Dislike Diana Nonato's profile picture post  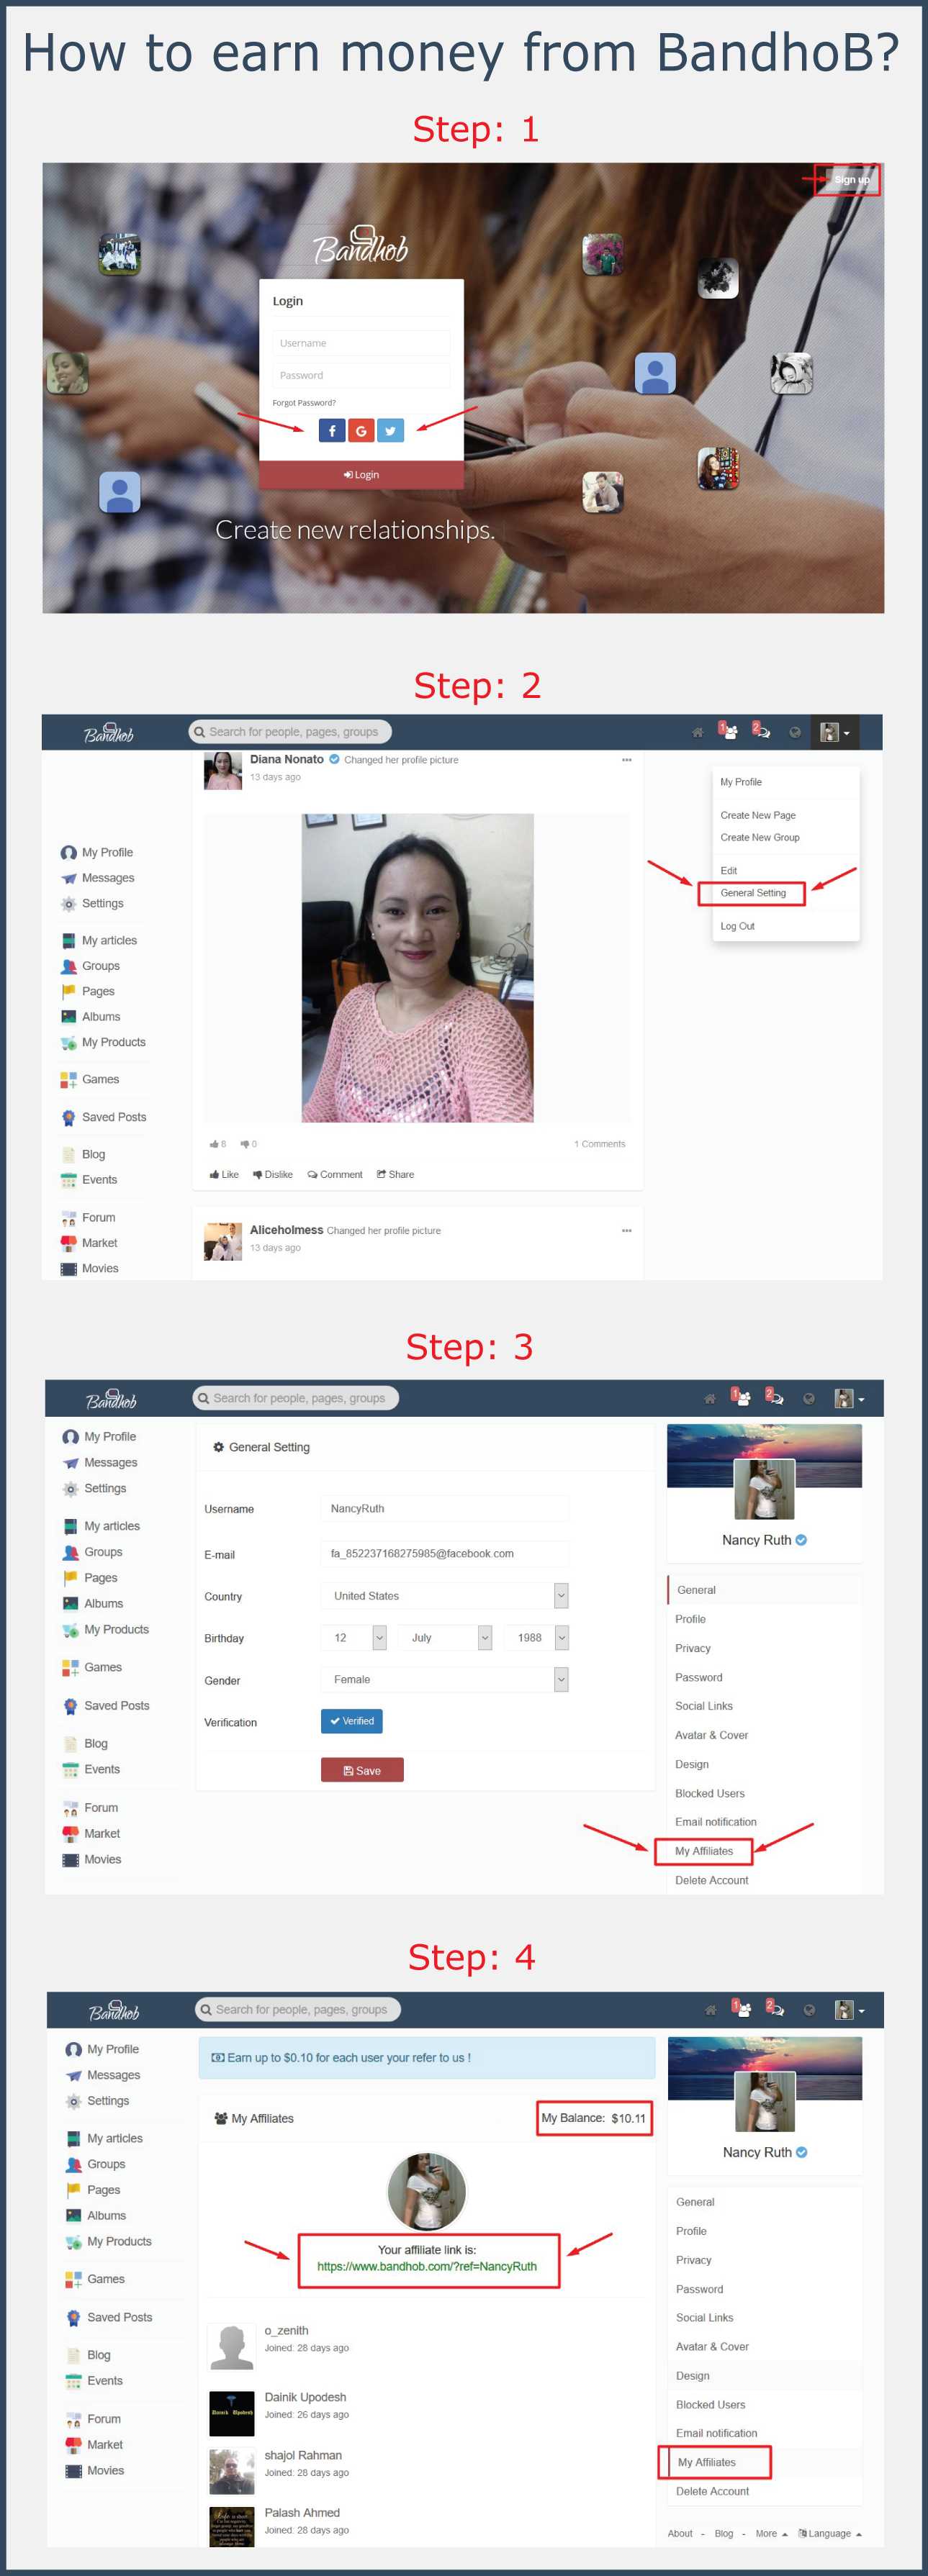(273, 1174)
